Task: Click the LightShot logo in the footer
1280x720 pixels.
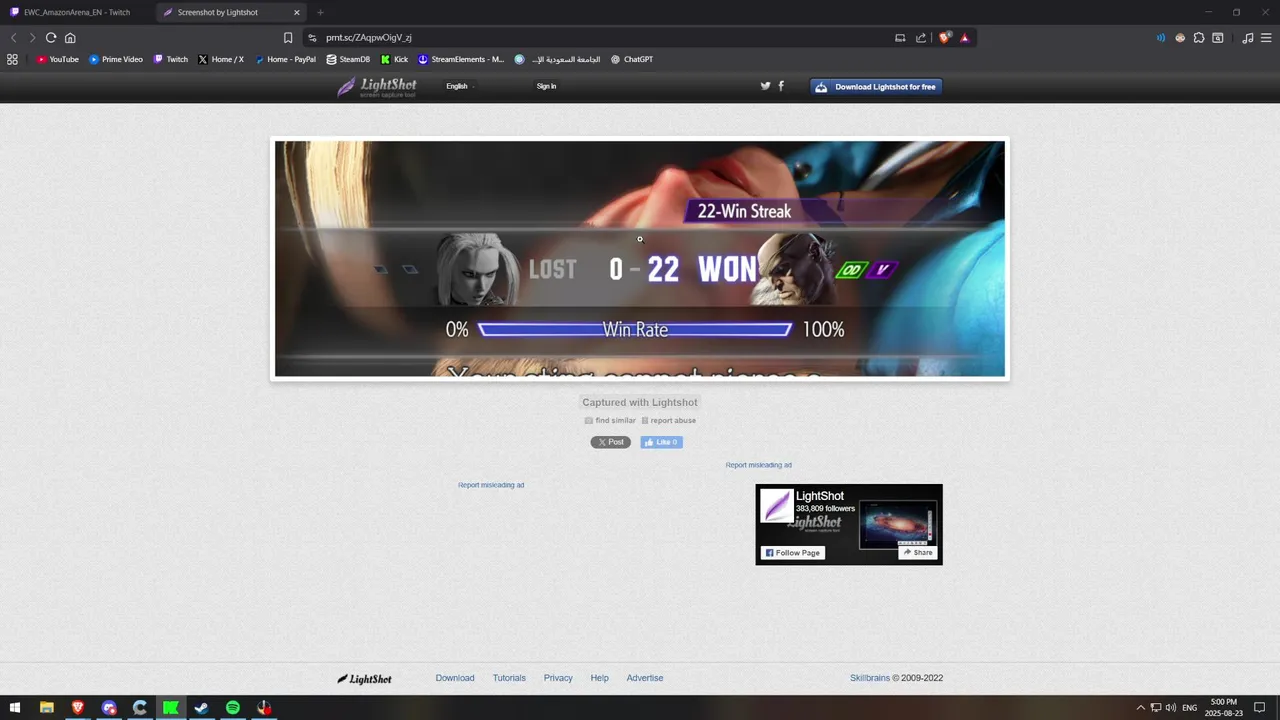Action: point(364,679)
